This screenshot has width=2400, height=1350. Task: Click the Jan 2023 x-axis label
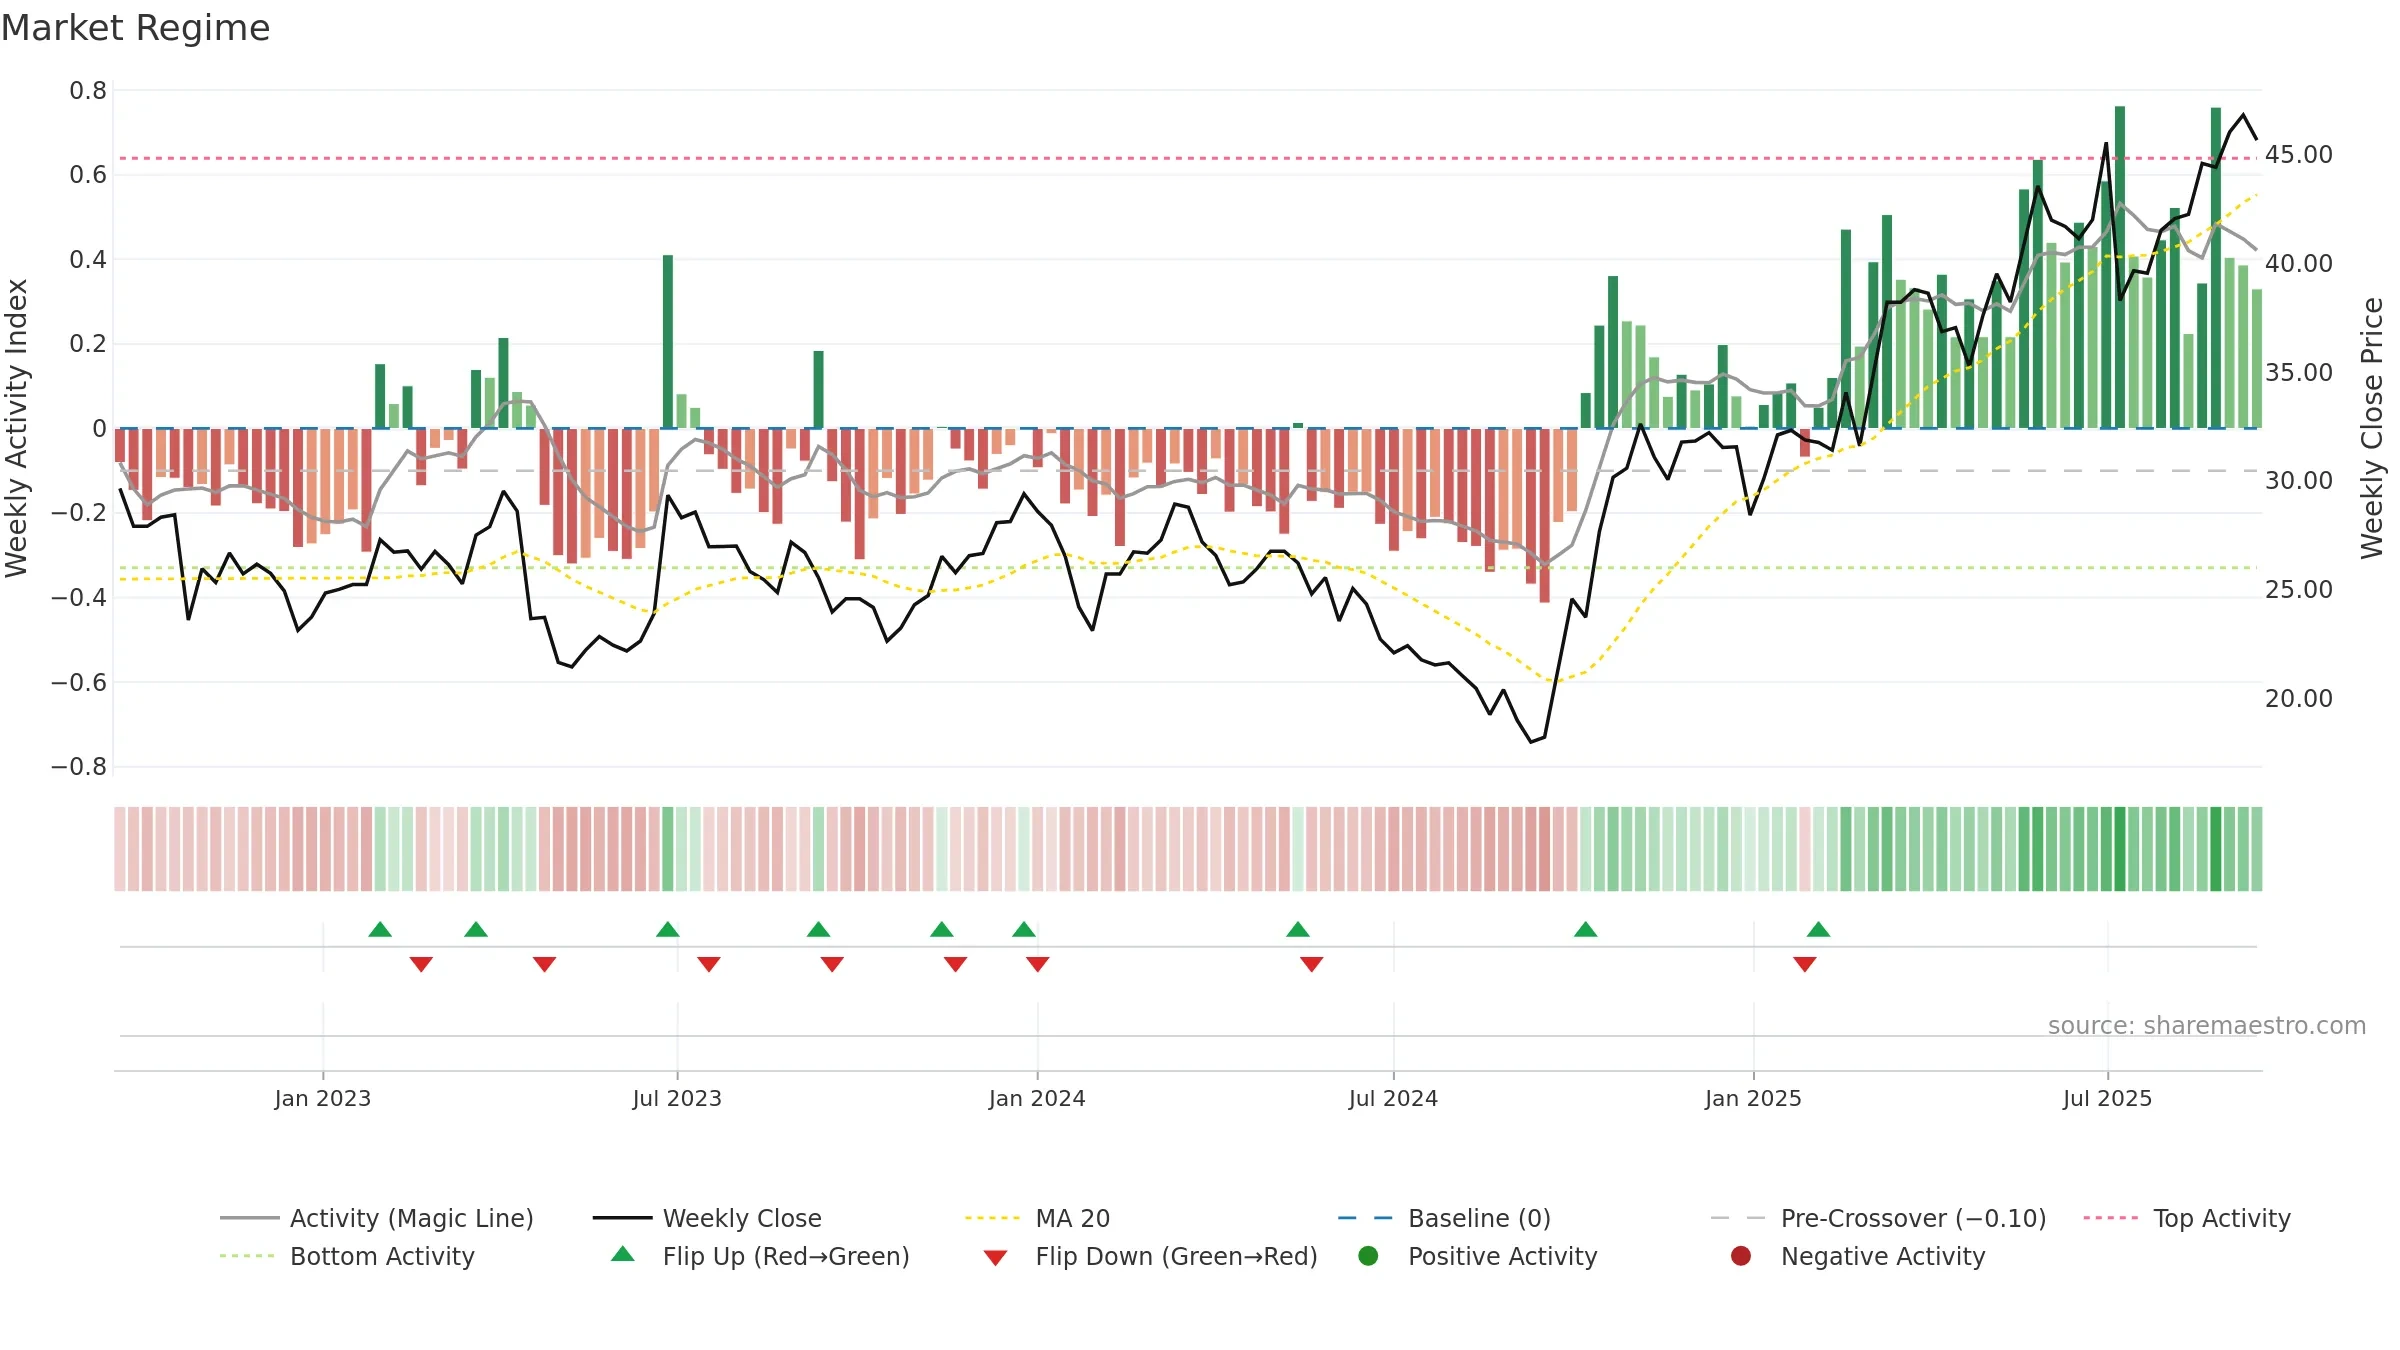pyautogui.click(x=323, y=1098)
